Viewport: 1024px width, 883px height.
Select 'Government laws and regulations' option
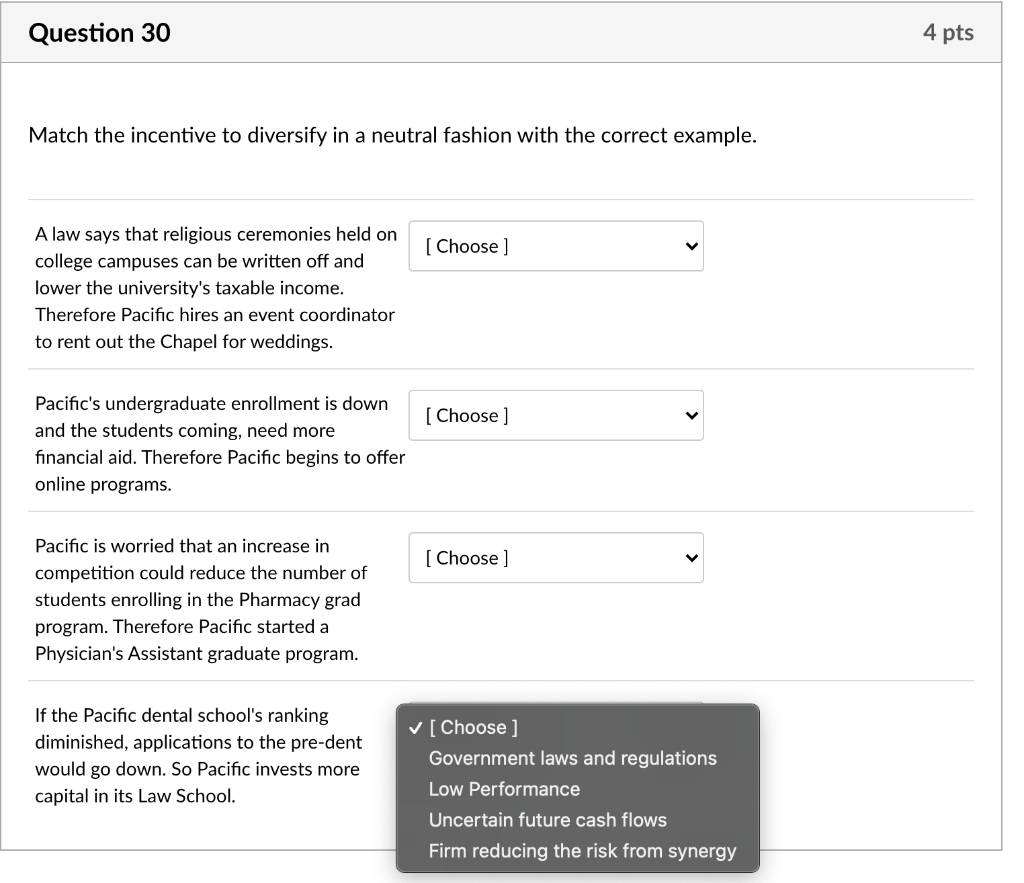(577, 758)
